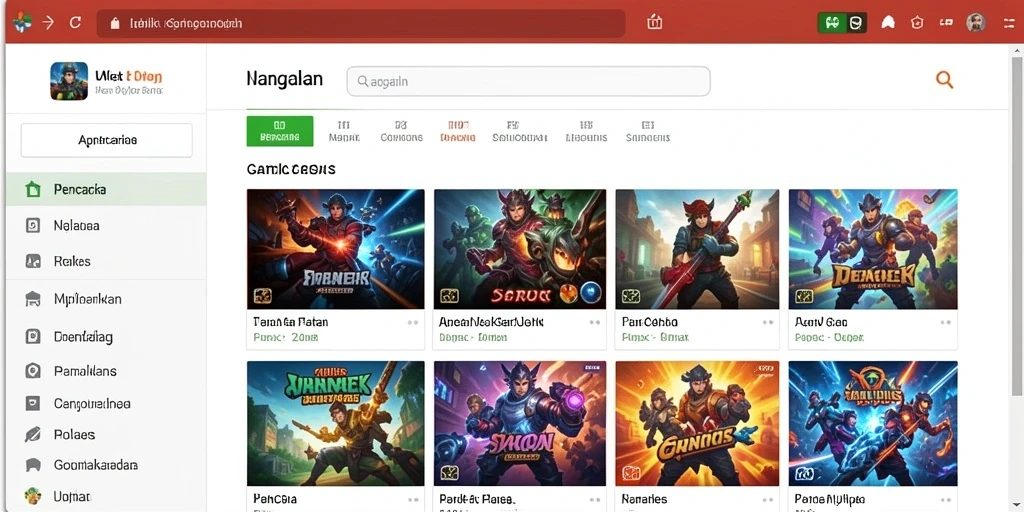This screenshot has height=512, width=1024.
Task: Open Nalanaa sidebar item
Action: [x=106, y=225]
